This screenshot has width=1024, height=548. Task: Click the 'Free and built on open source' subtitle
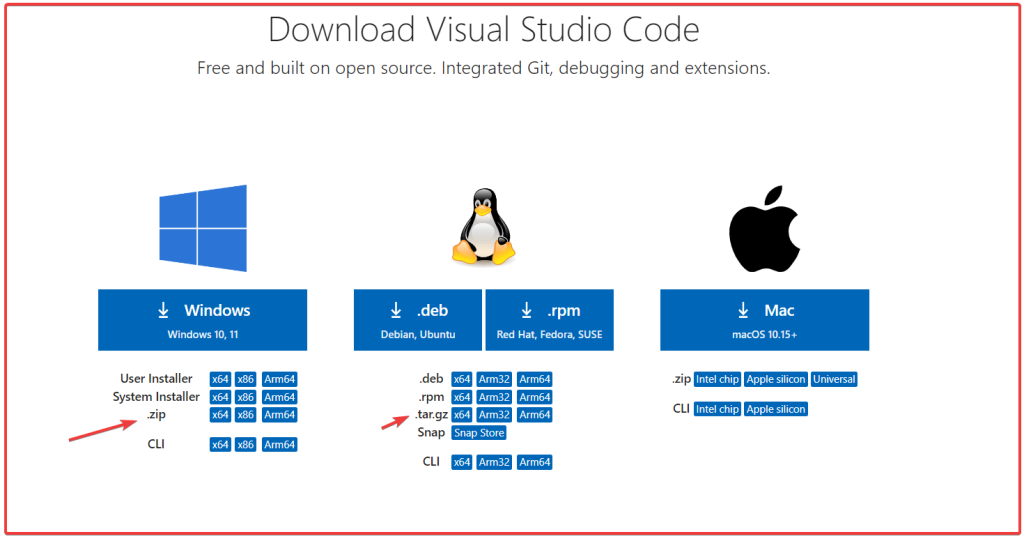[x=484, y=68]
